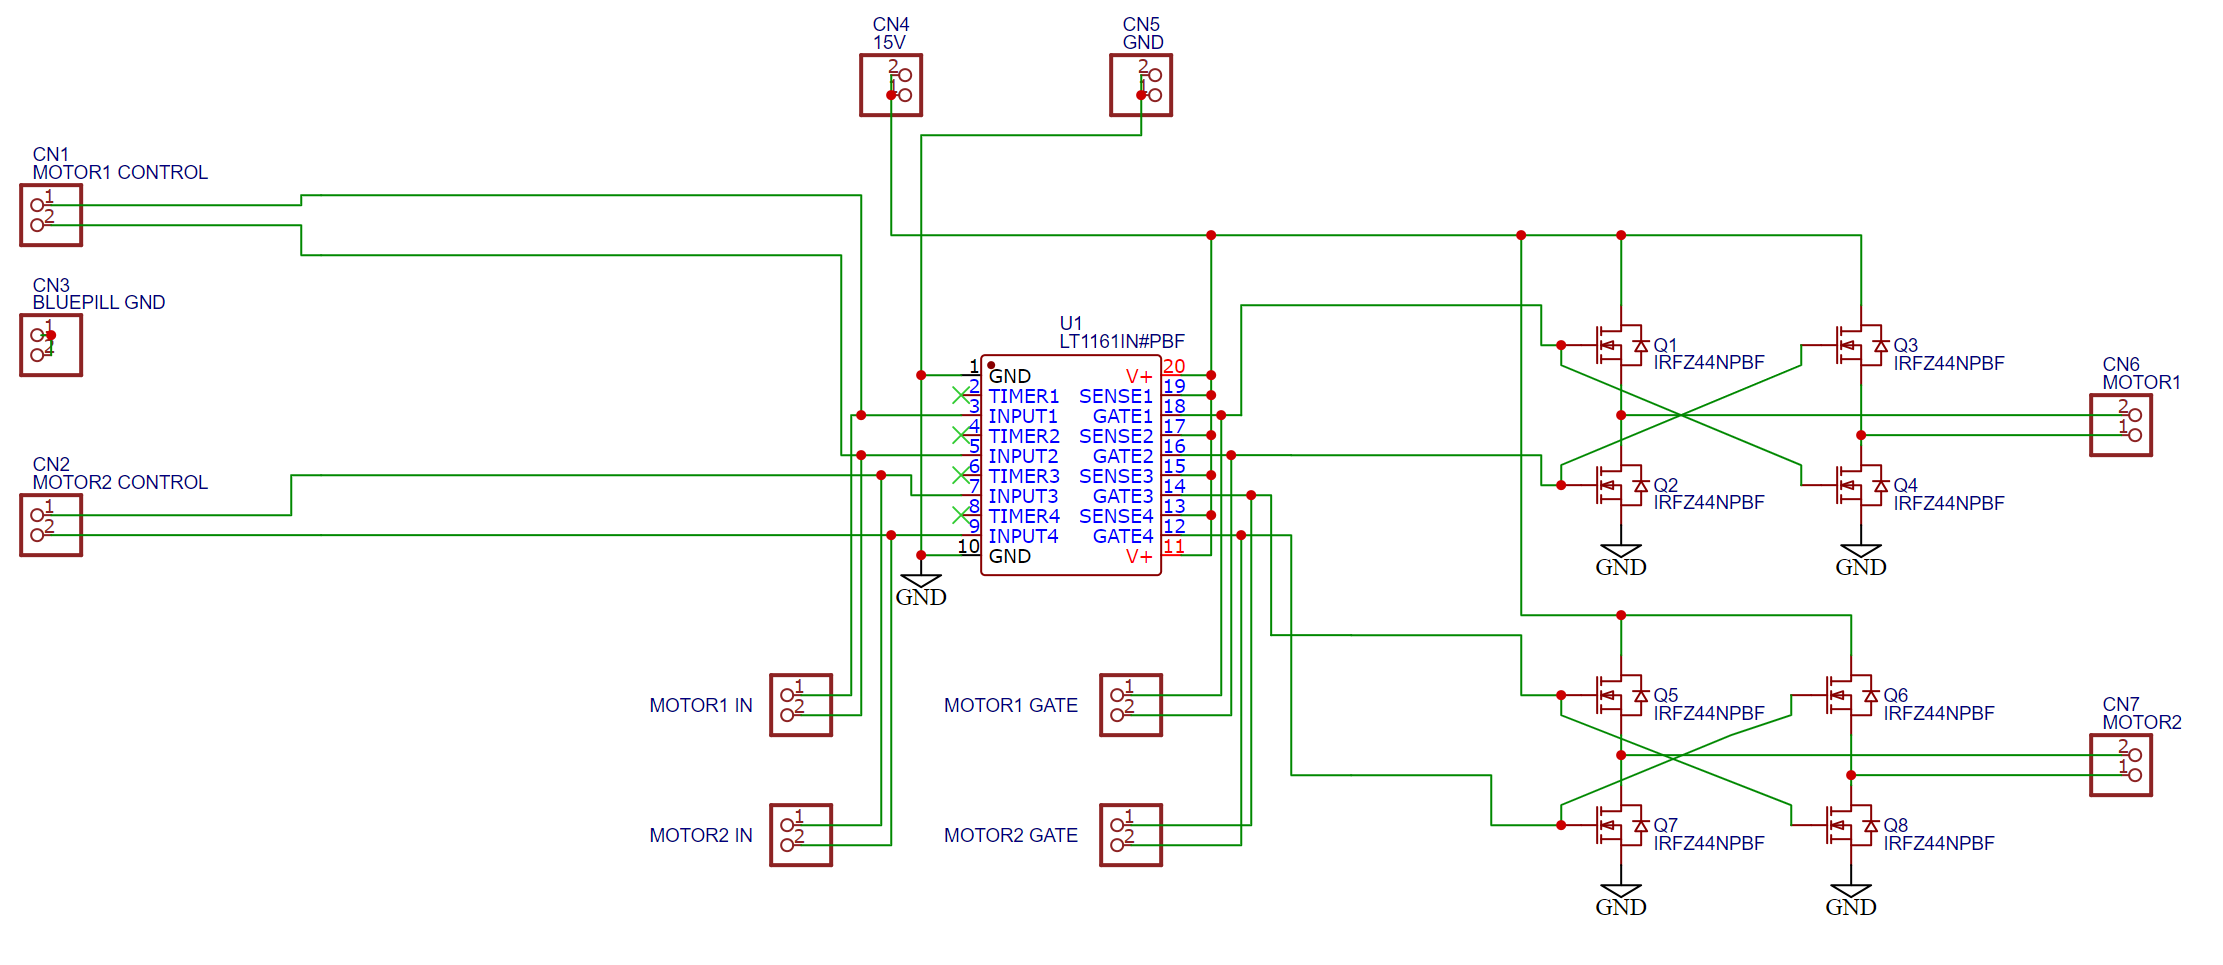Select the CN6 MOTOR1 output connector
Screen dimensions: 2223x965
2120,425
